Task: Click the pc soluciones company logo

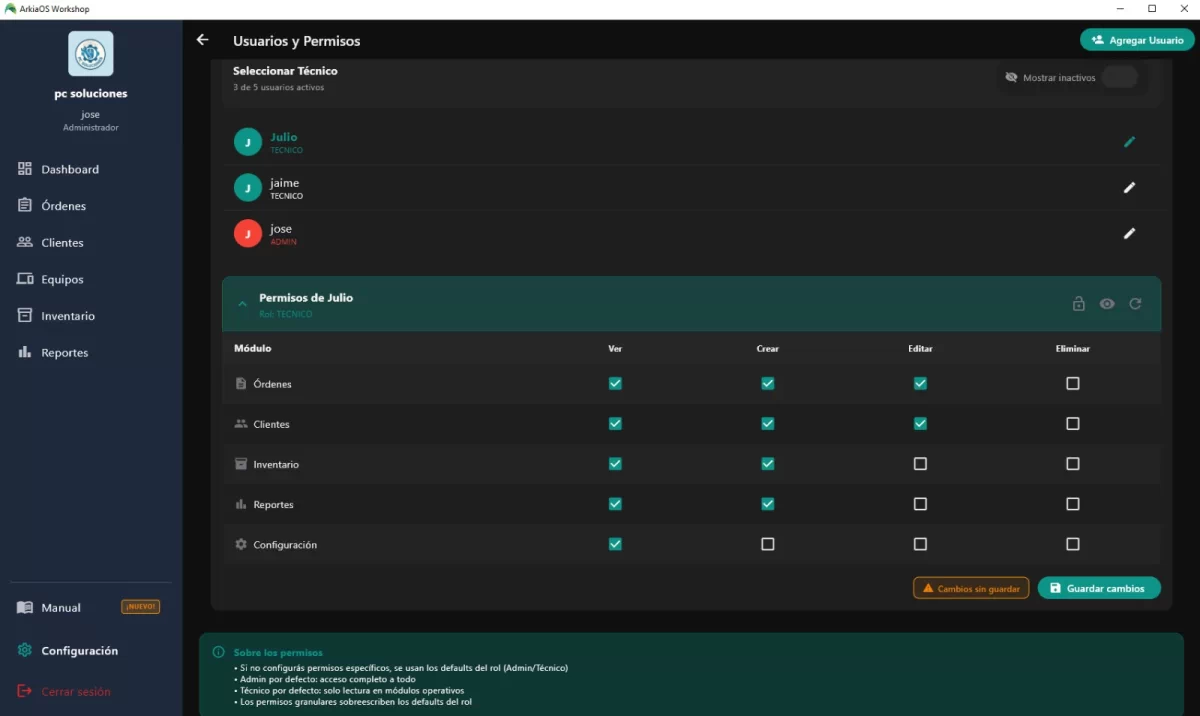Action: [x=90, y=53]
